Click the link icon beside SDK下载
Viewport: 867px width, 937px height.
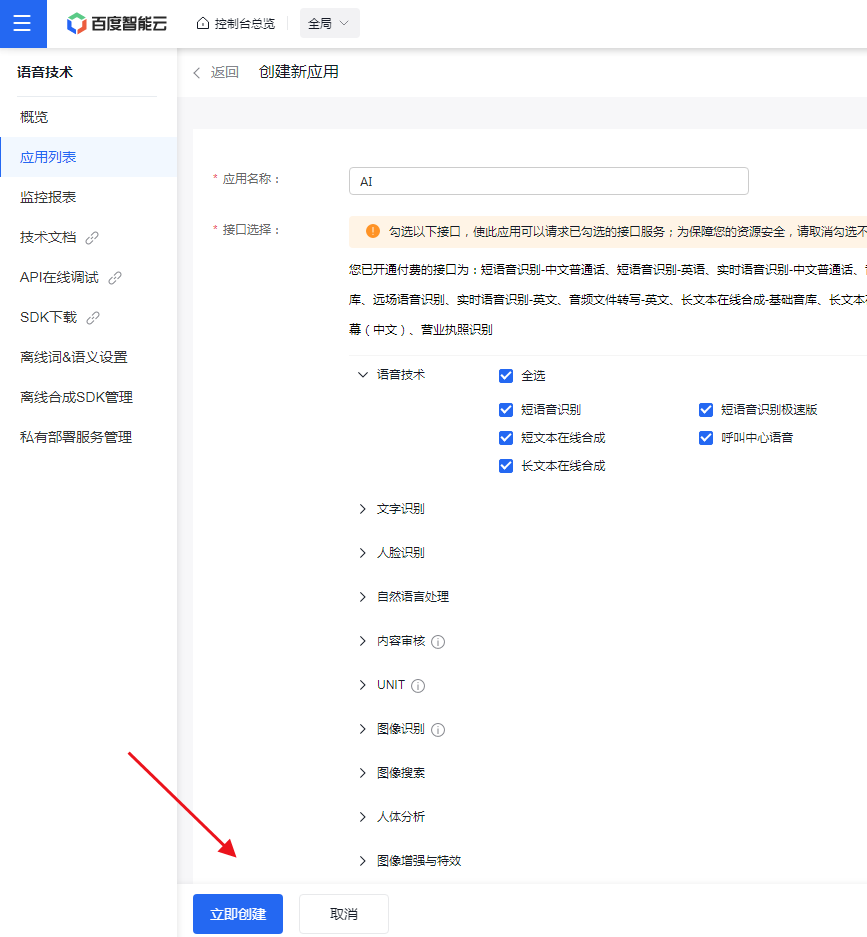click(93, 318)
